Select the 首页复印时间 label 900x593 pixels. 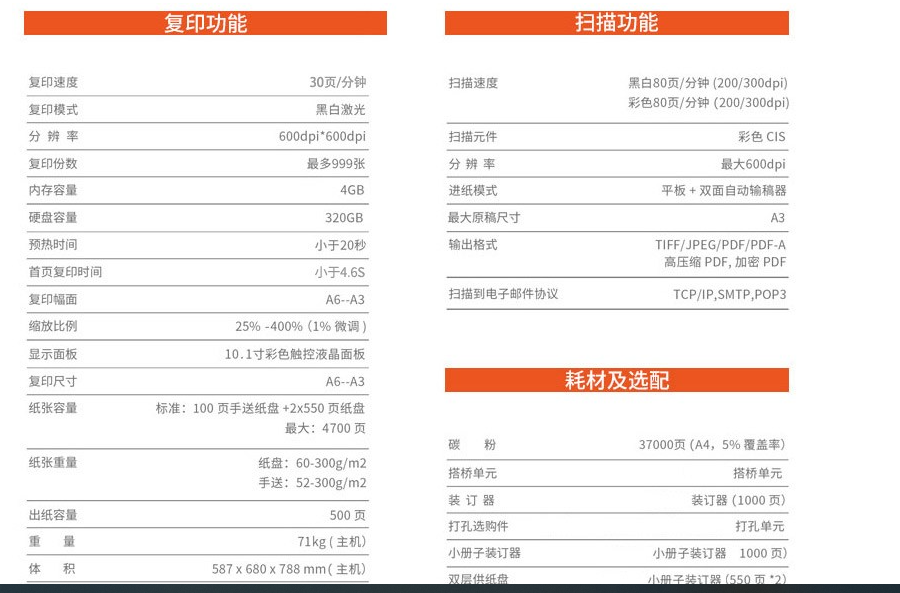click(65, 272)
